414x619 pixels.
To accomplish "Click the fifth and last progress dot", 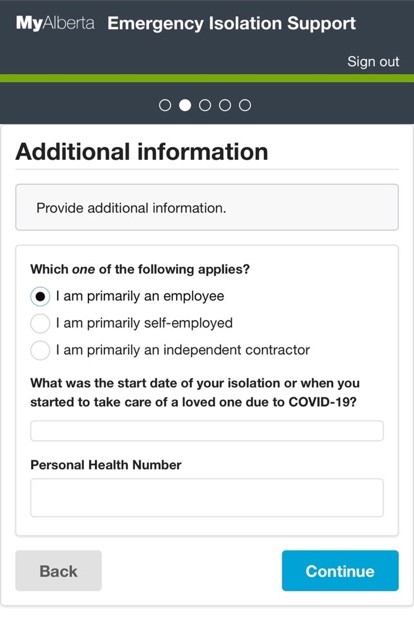I will coord(245,105).
